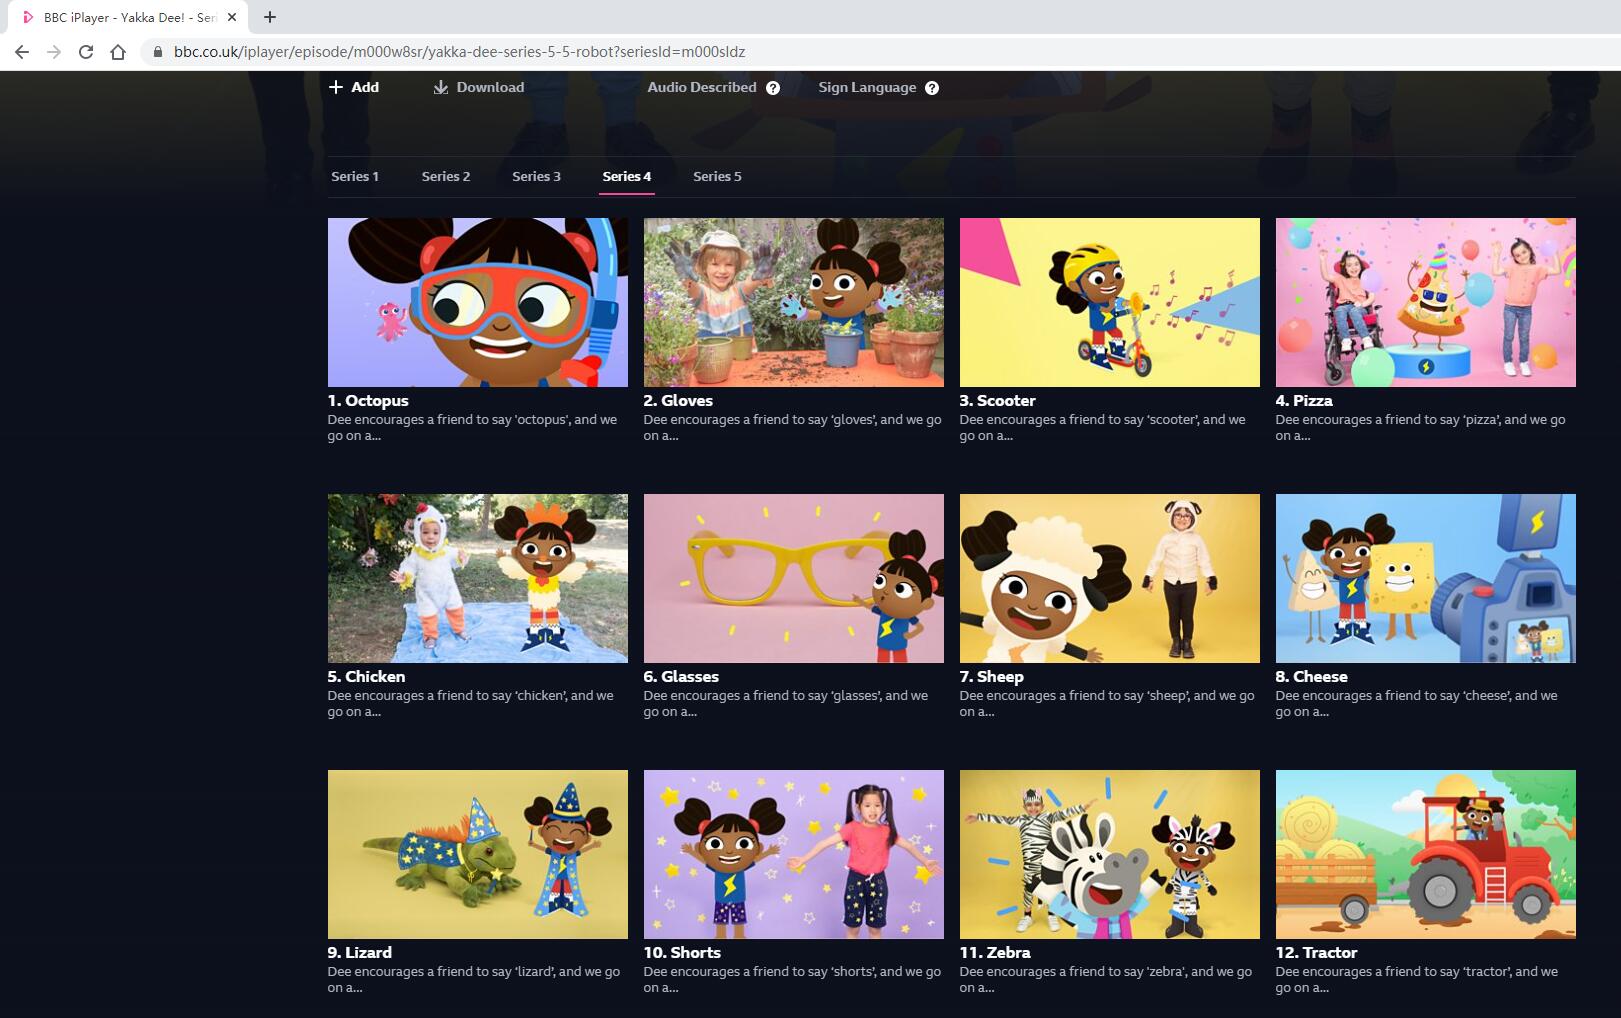This screenshot has height=1018, width=1621.
Task: Click the padlock site security icon
Action: pyautogui.click(x=157, y=52)
